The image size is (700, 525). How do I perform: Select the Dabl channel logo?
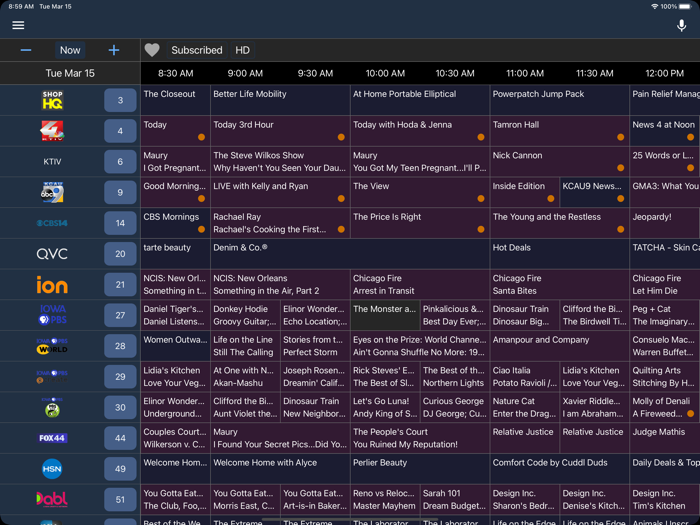click(52, 499)
